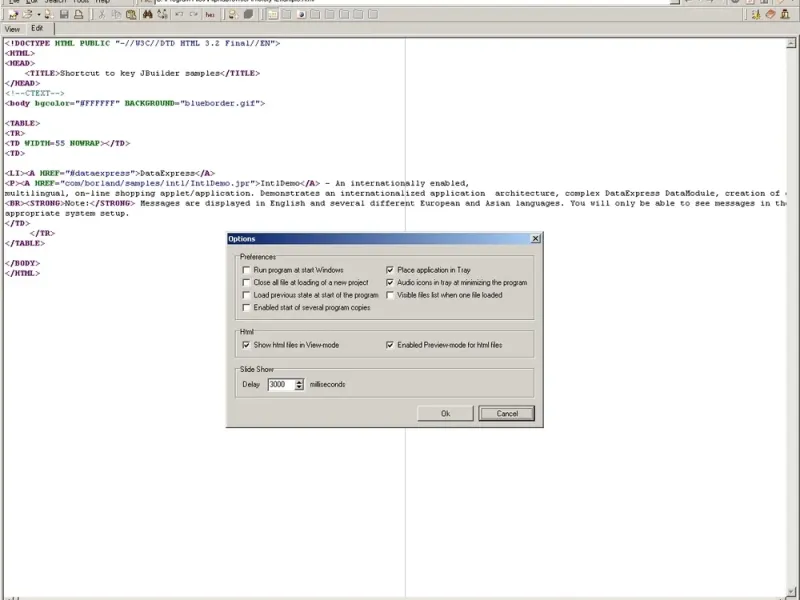Viewport: 800px width, 600px height.
Task: Switch to the Edit tab
Action: click(37, 29)
